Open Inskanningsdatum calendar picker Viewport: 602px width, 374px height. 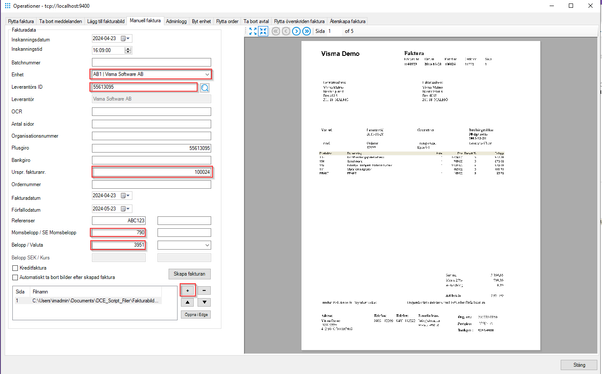click(126, 38)
